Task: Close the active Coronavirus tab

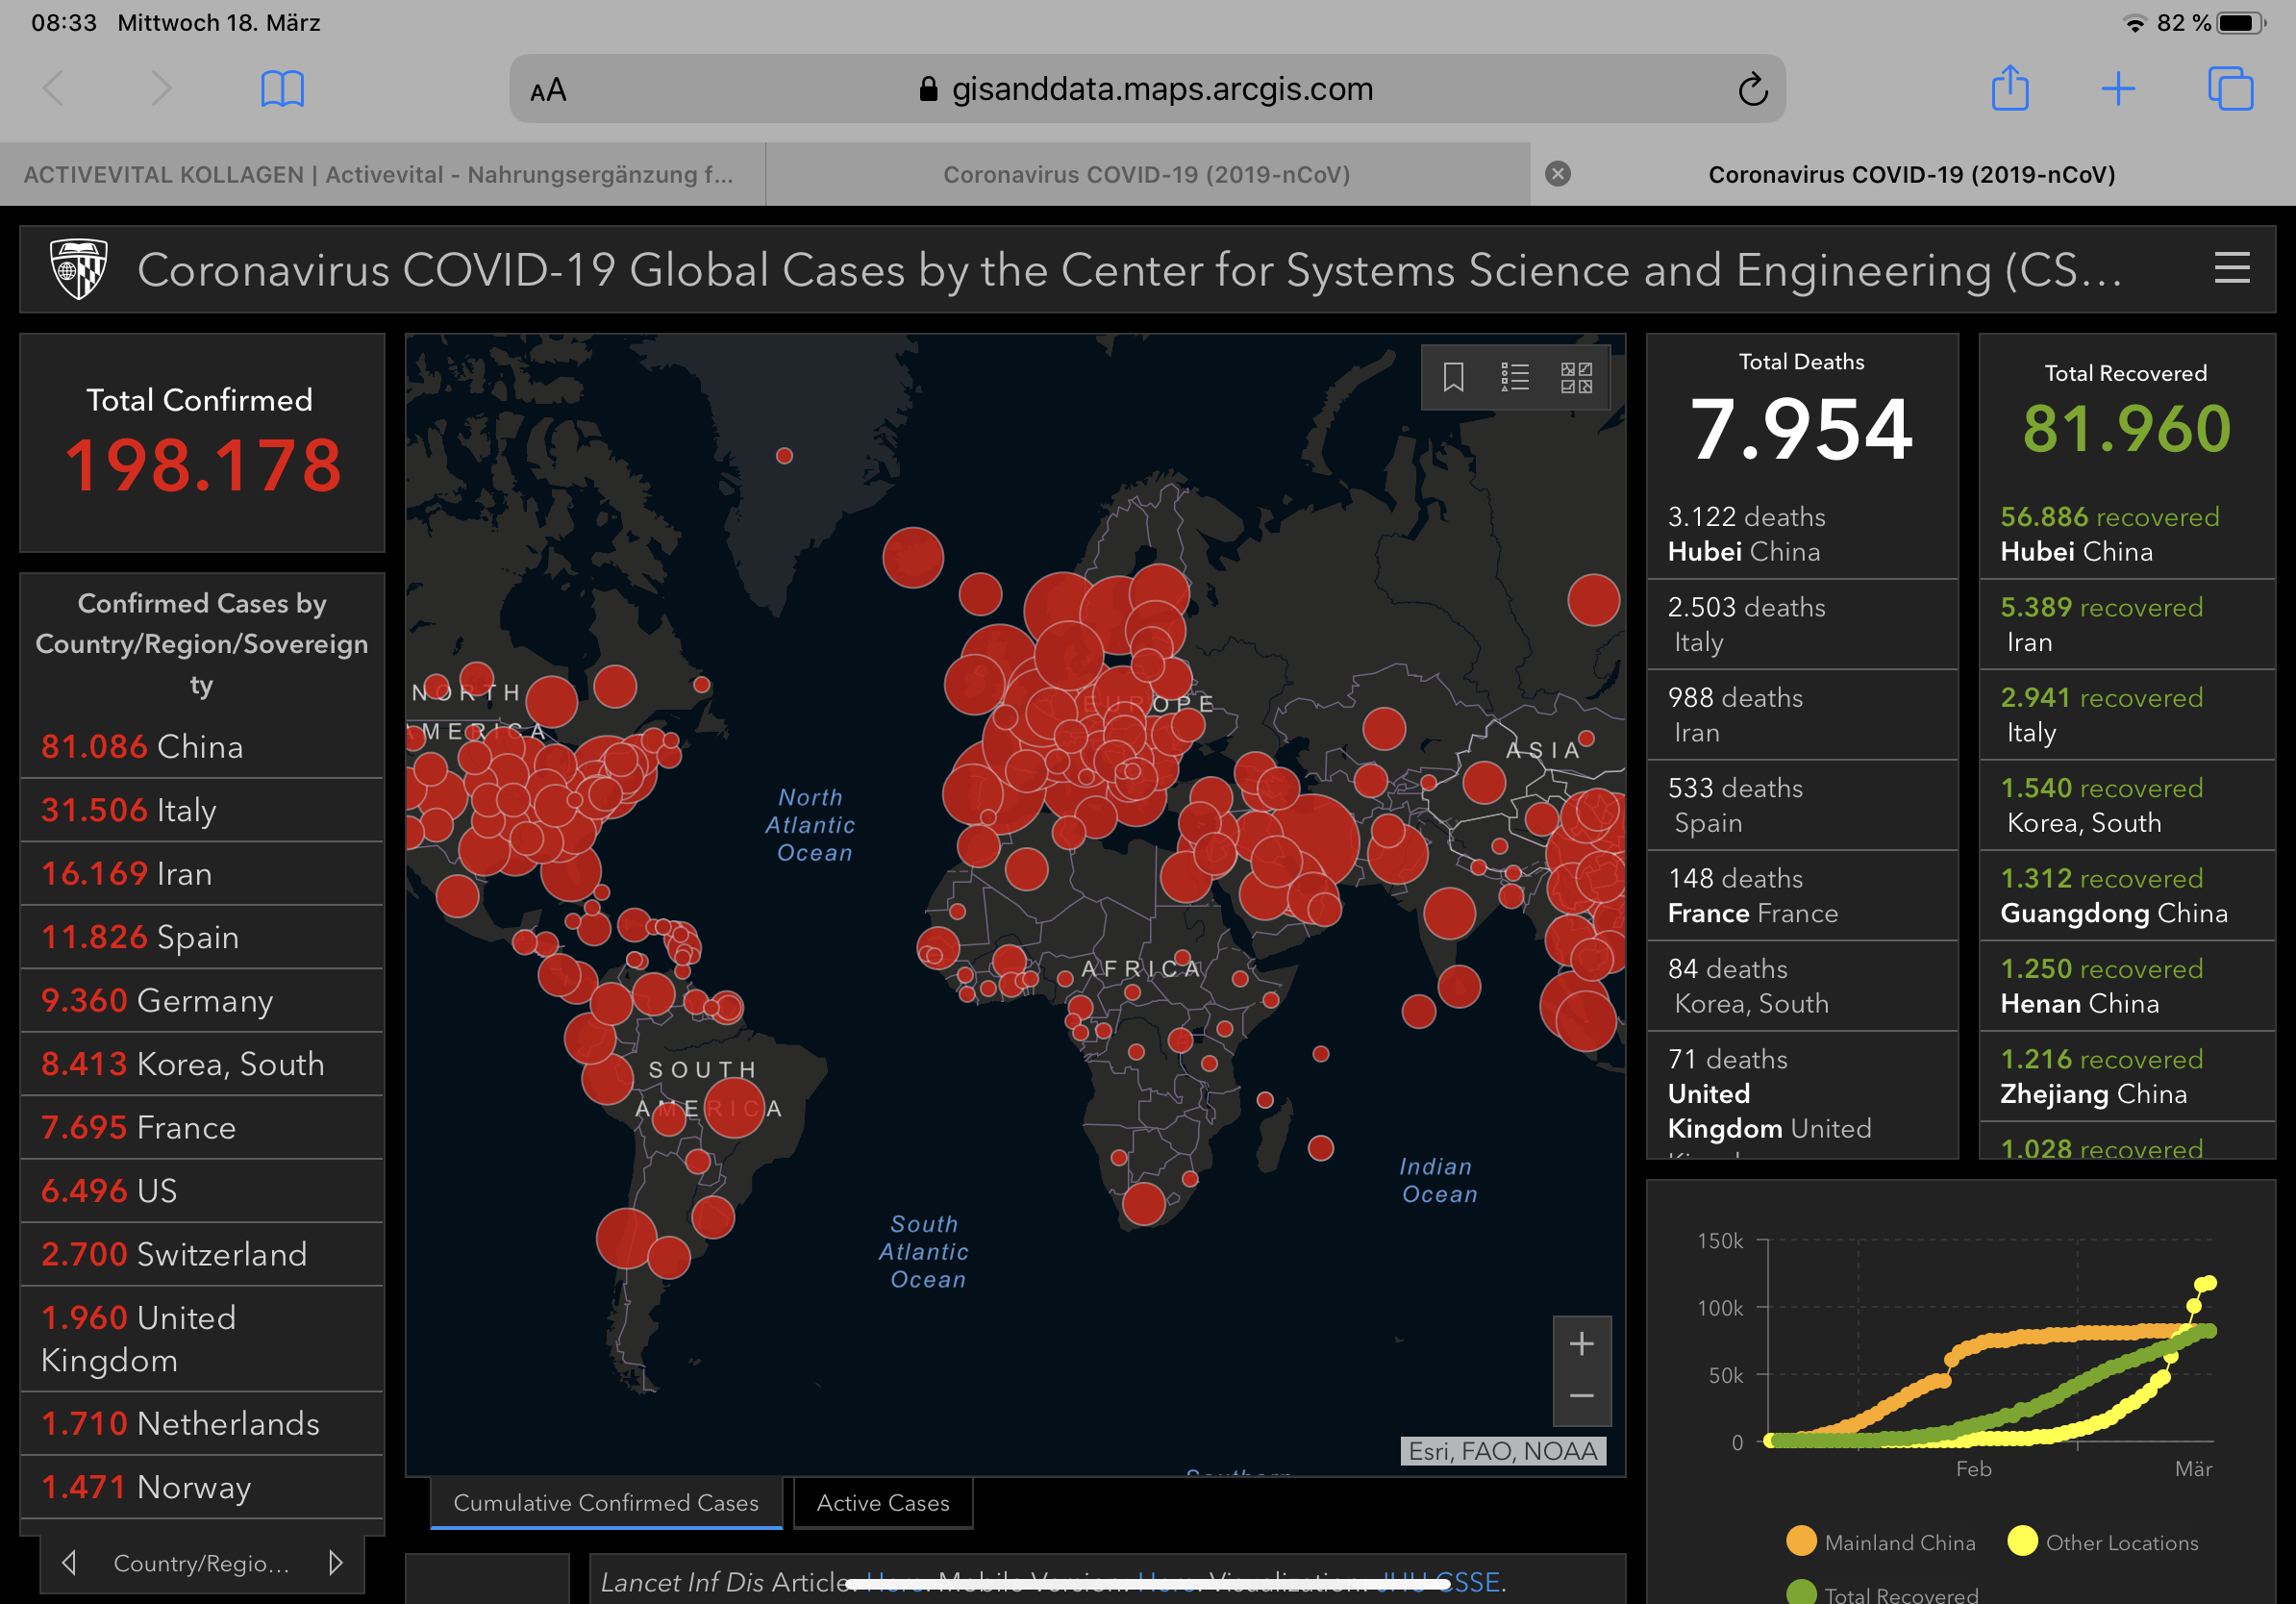Action: click(1557, 174)
